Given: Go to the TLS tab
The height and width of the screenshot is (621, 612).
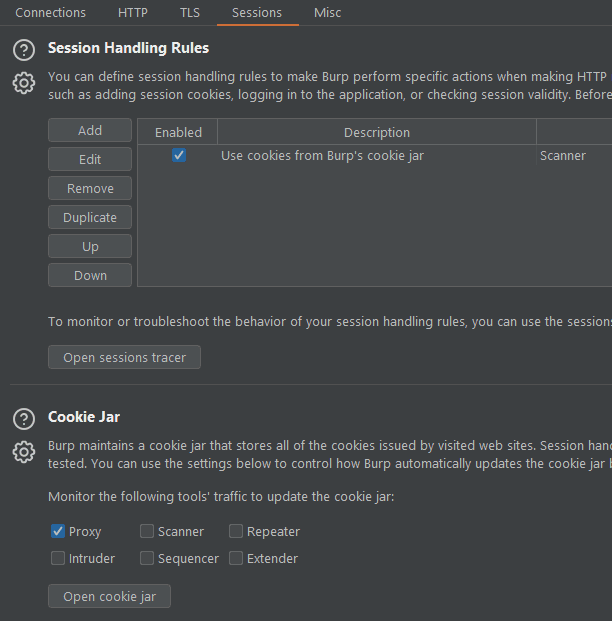Looking at the screenshot, I should [x=190, y=13].
